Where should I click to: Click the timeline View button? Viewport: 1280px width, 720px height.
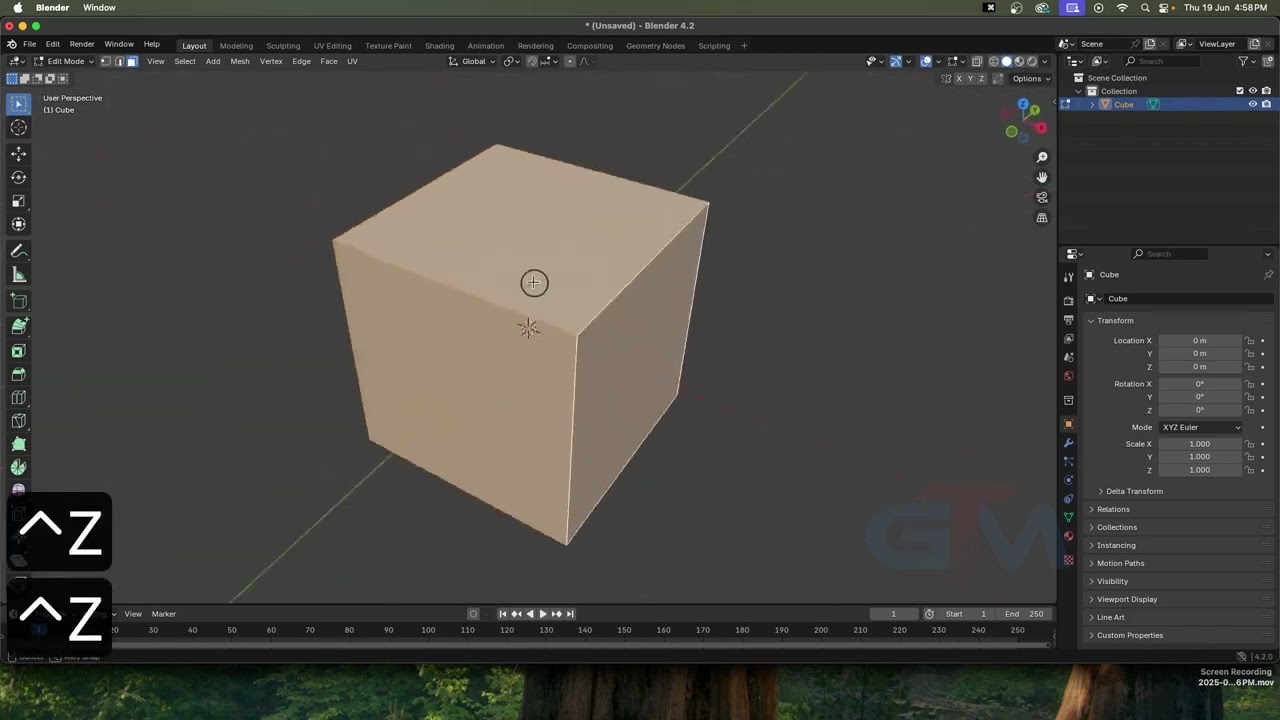click(x=133, y=614)
